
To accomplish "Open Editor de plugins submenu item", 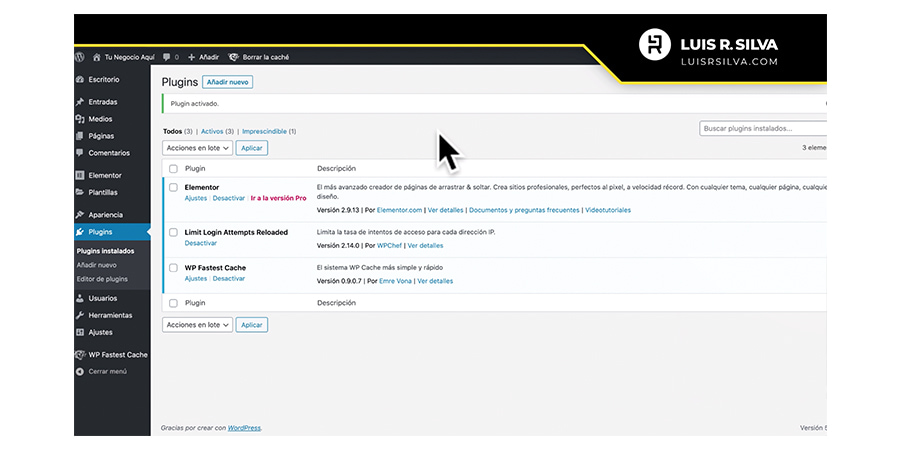I will (102, 279).
